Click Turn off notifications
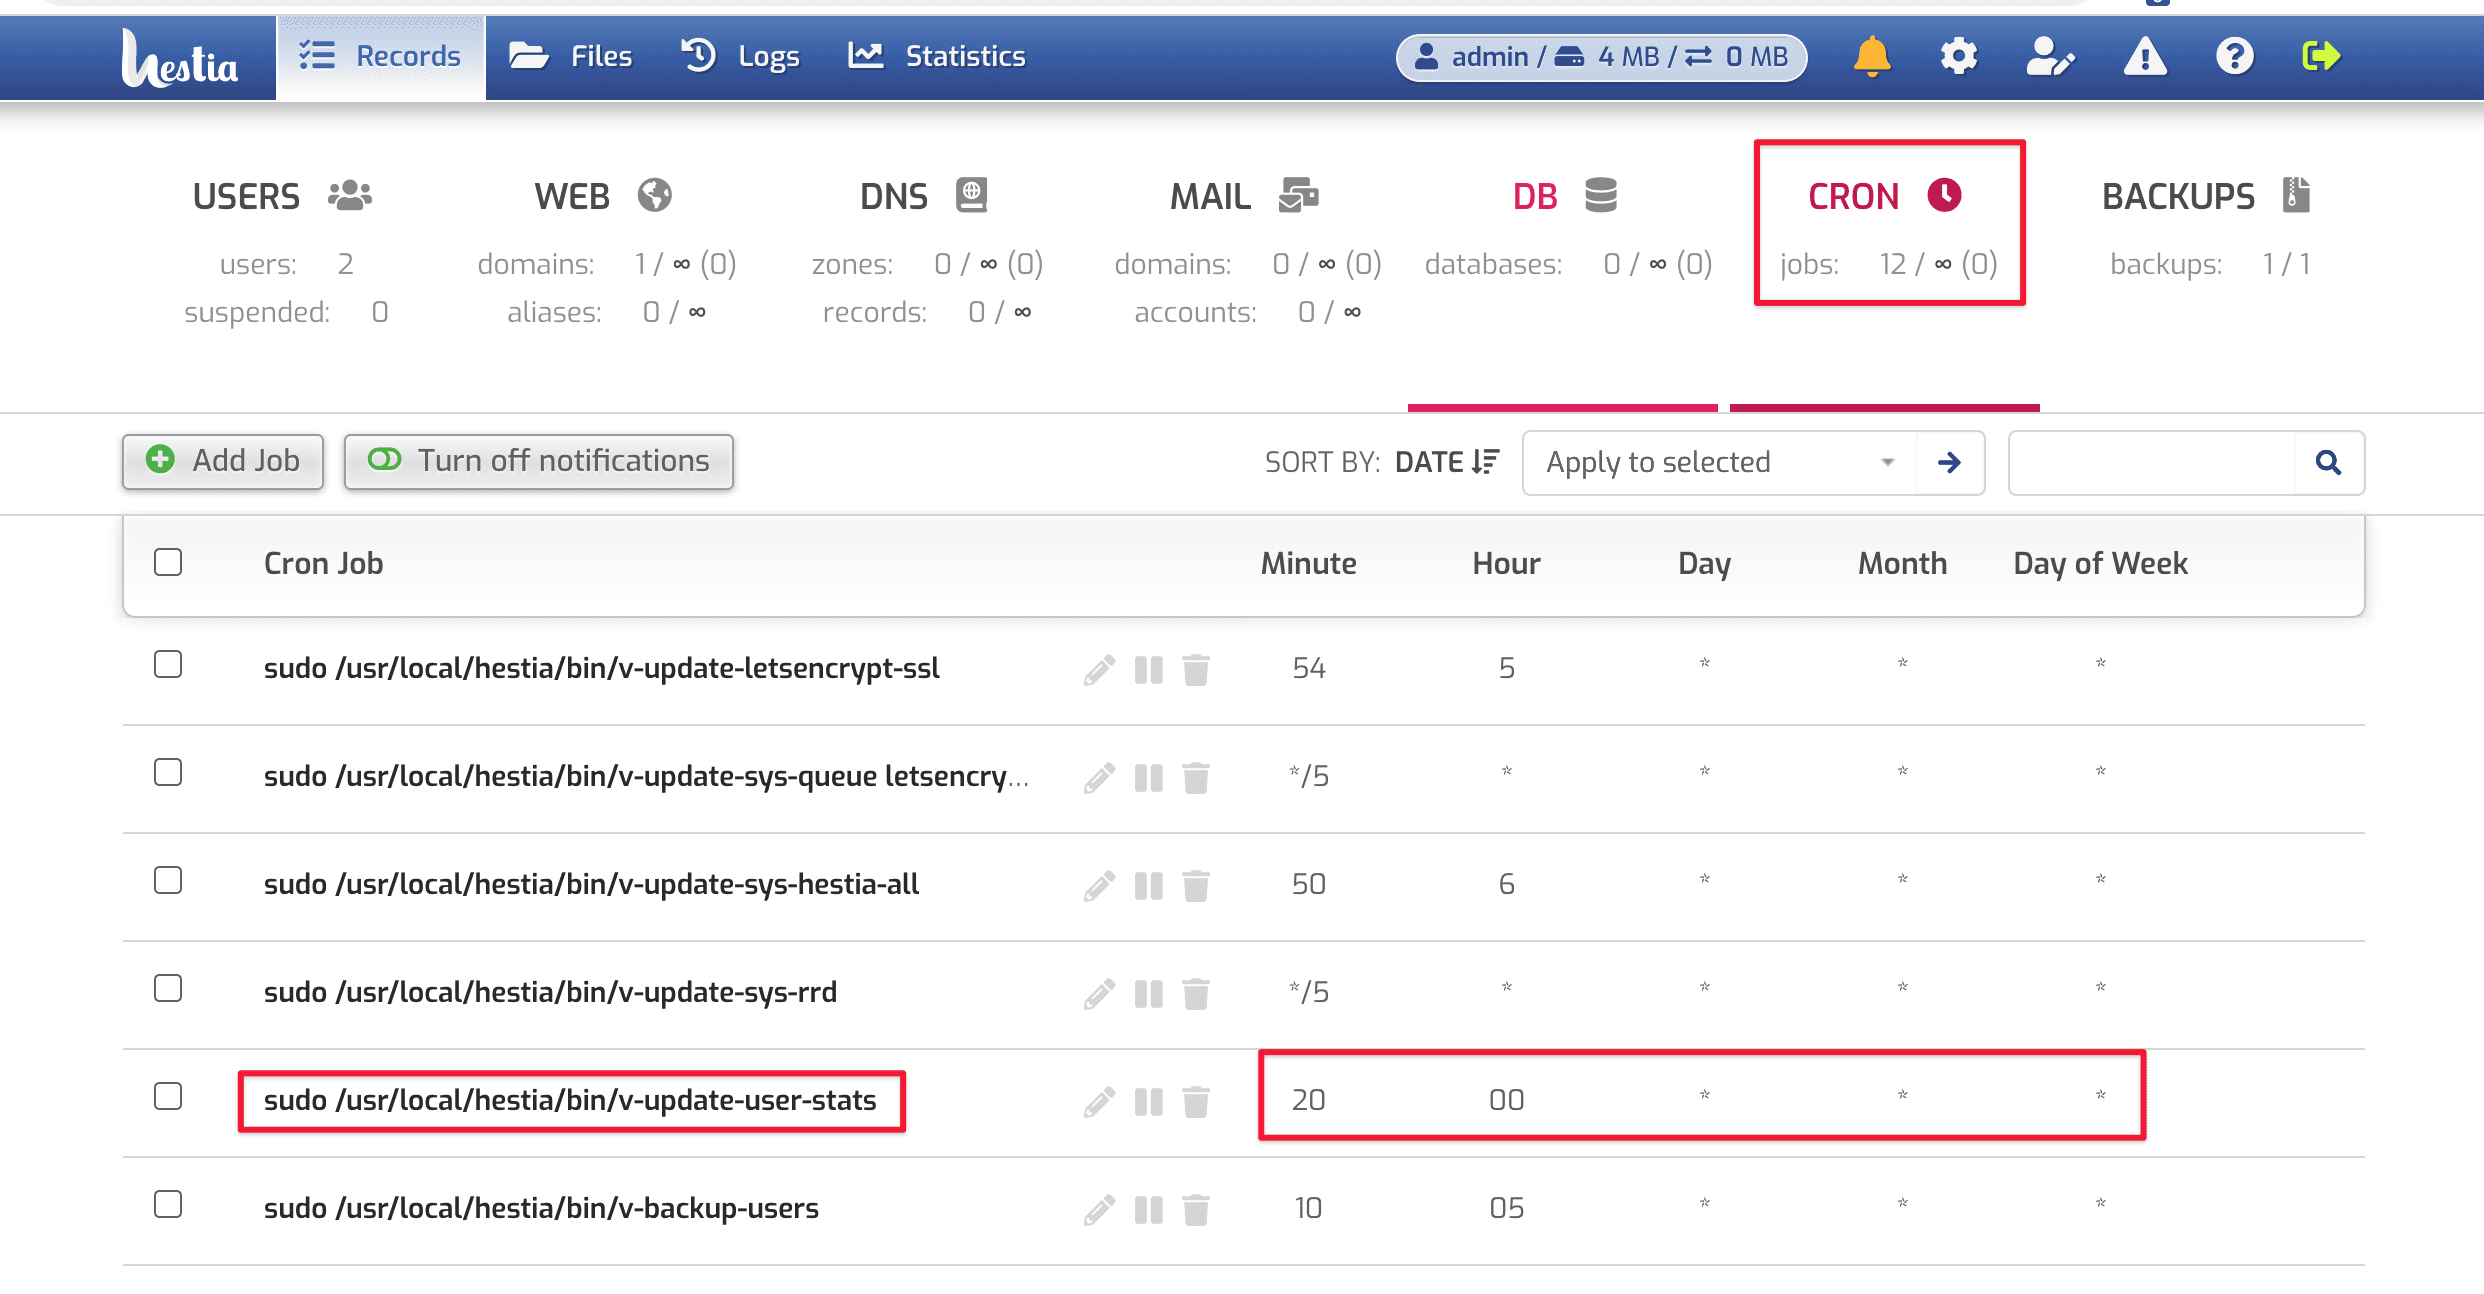Screen dimensions: 2484x1294 click(538, 461)
